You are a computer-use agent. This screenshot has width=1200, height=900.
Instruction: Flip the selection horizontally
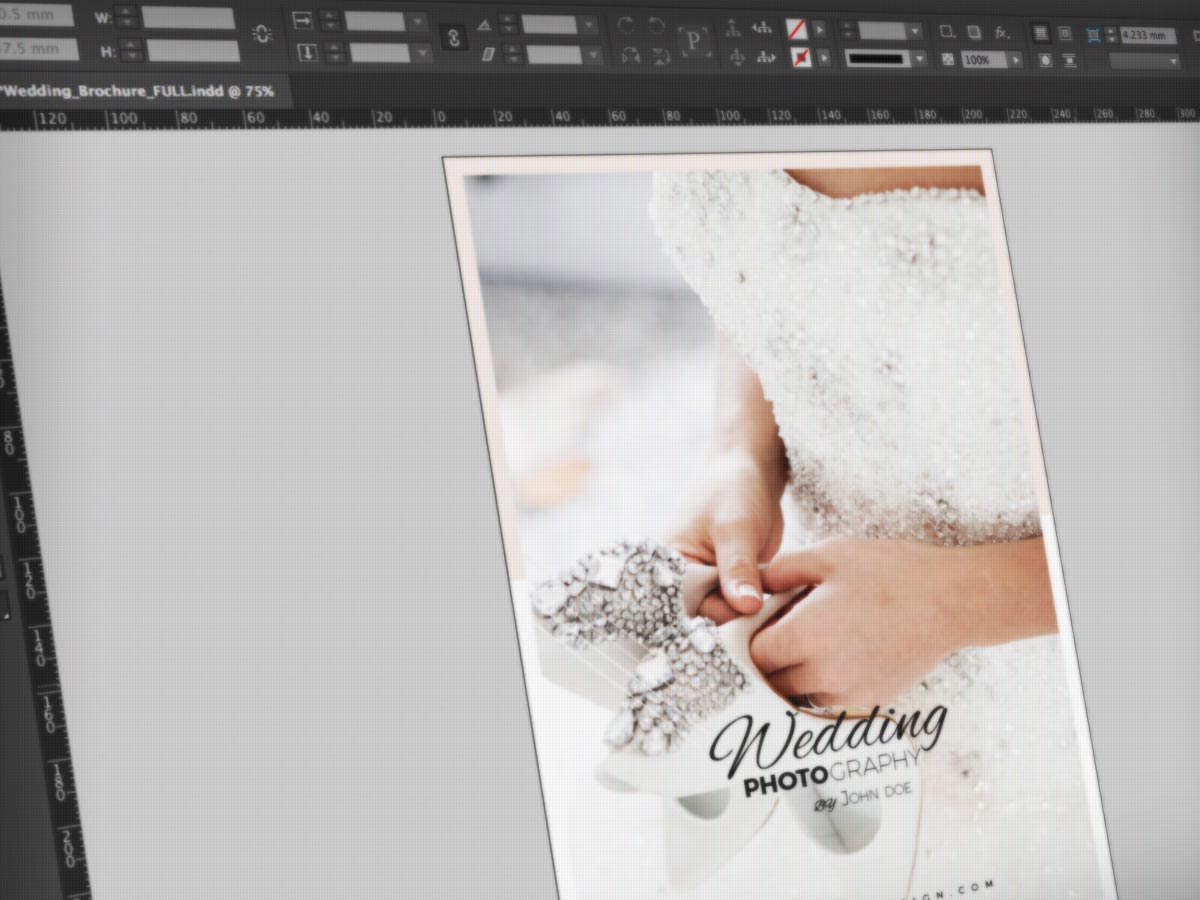630,56
